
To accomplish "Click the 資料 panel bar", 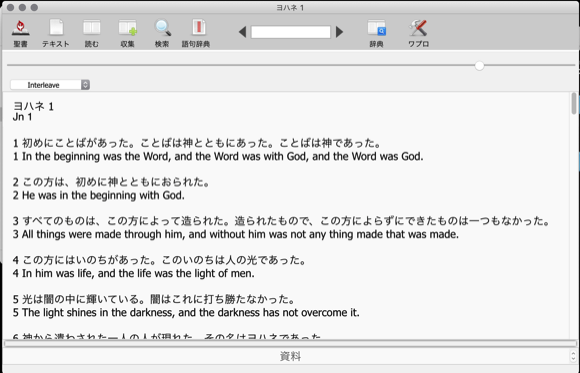I will tap(290, 356).
